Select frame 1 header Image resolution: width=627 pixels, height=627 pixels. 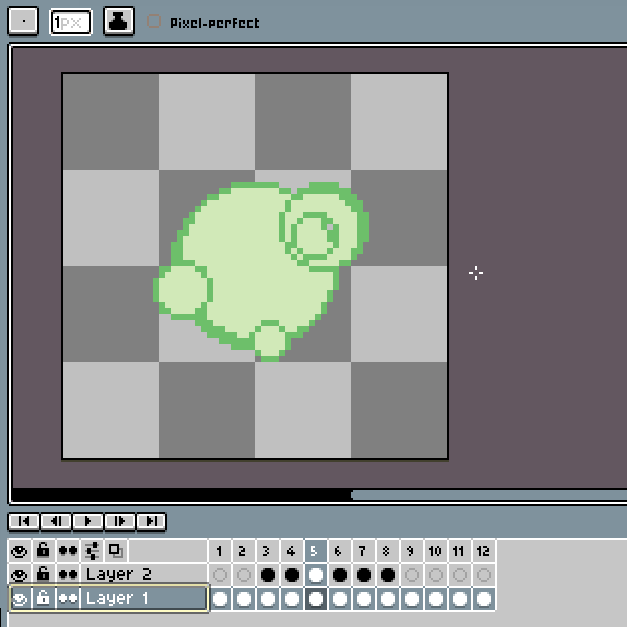point(220,551)
